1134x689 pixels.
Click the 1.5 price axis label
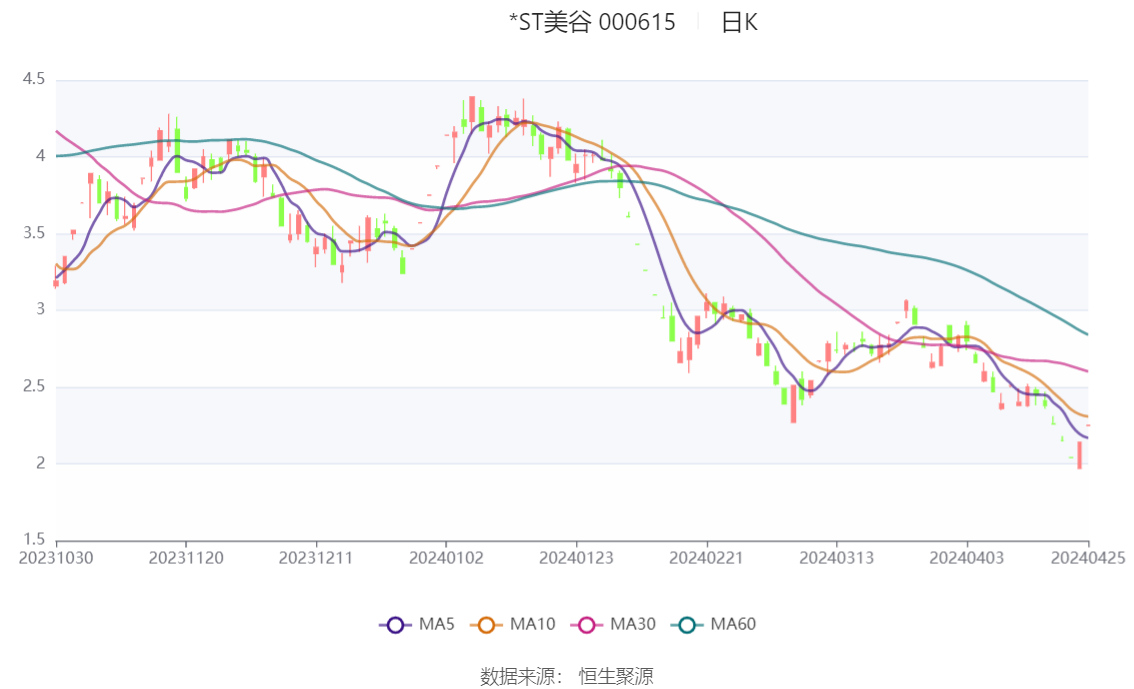34,540
